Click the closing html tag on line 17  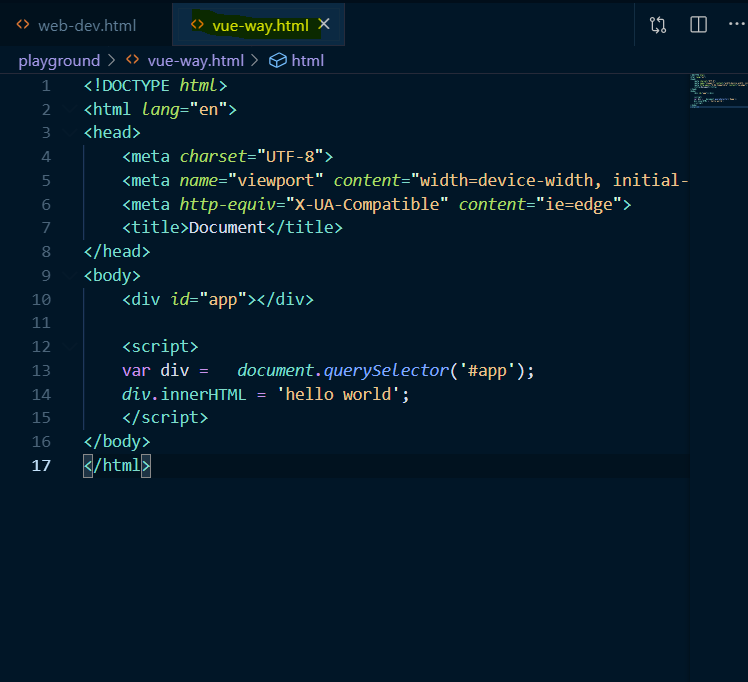(x=117, y=465)
